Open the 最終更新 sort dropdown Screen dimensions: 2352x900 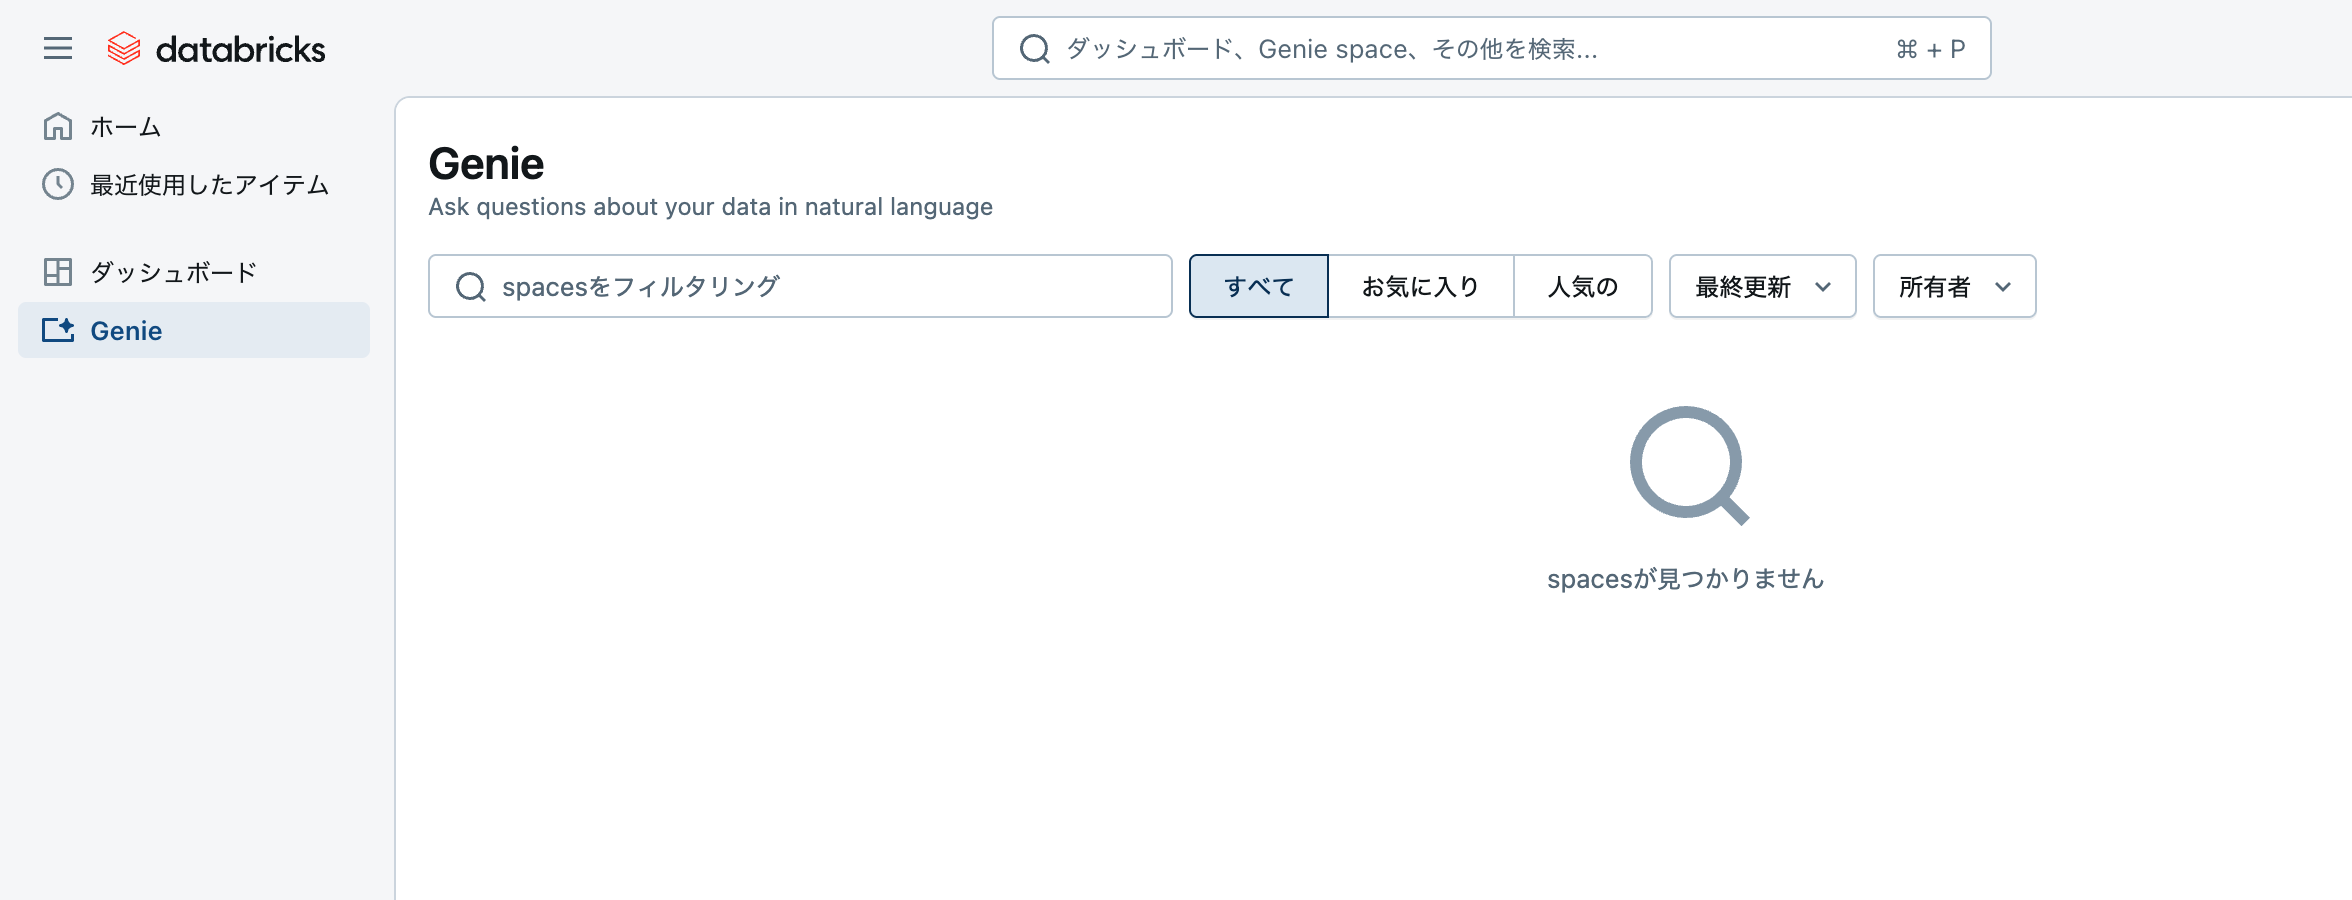[x=1761, y=286]
